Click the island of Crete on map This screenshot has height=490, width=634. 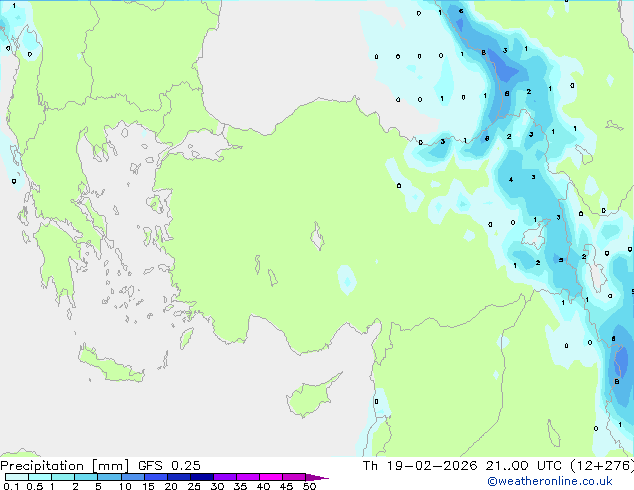click(x=110, y=365)
